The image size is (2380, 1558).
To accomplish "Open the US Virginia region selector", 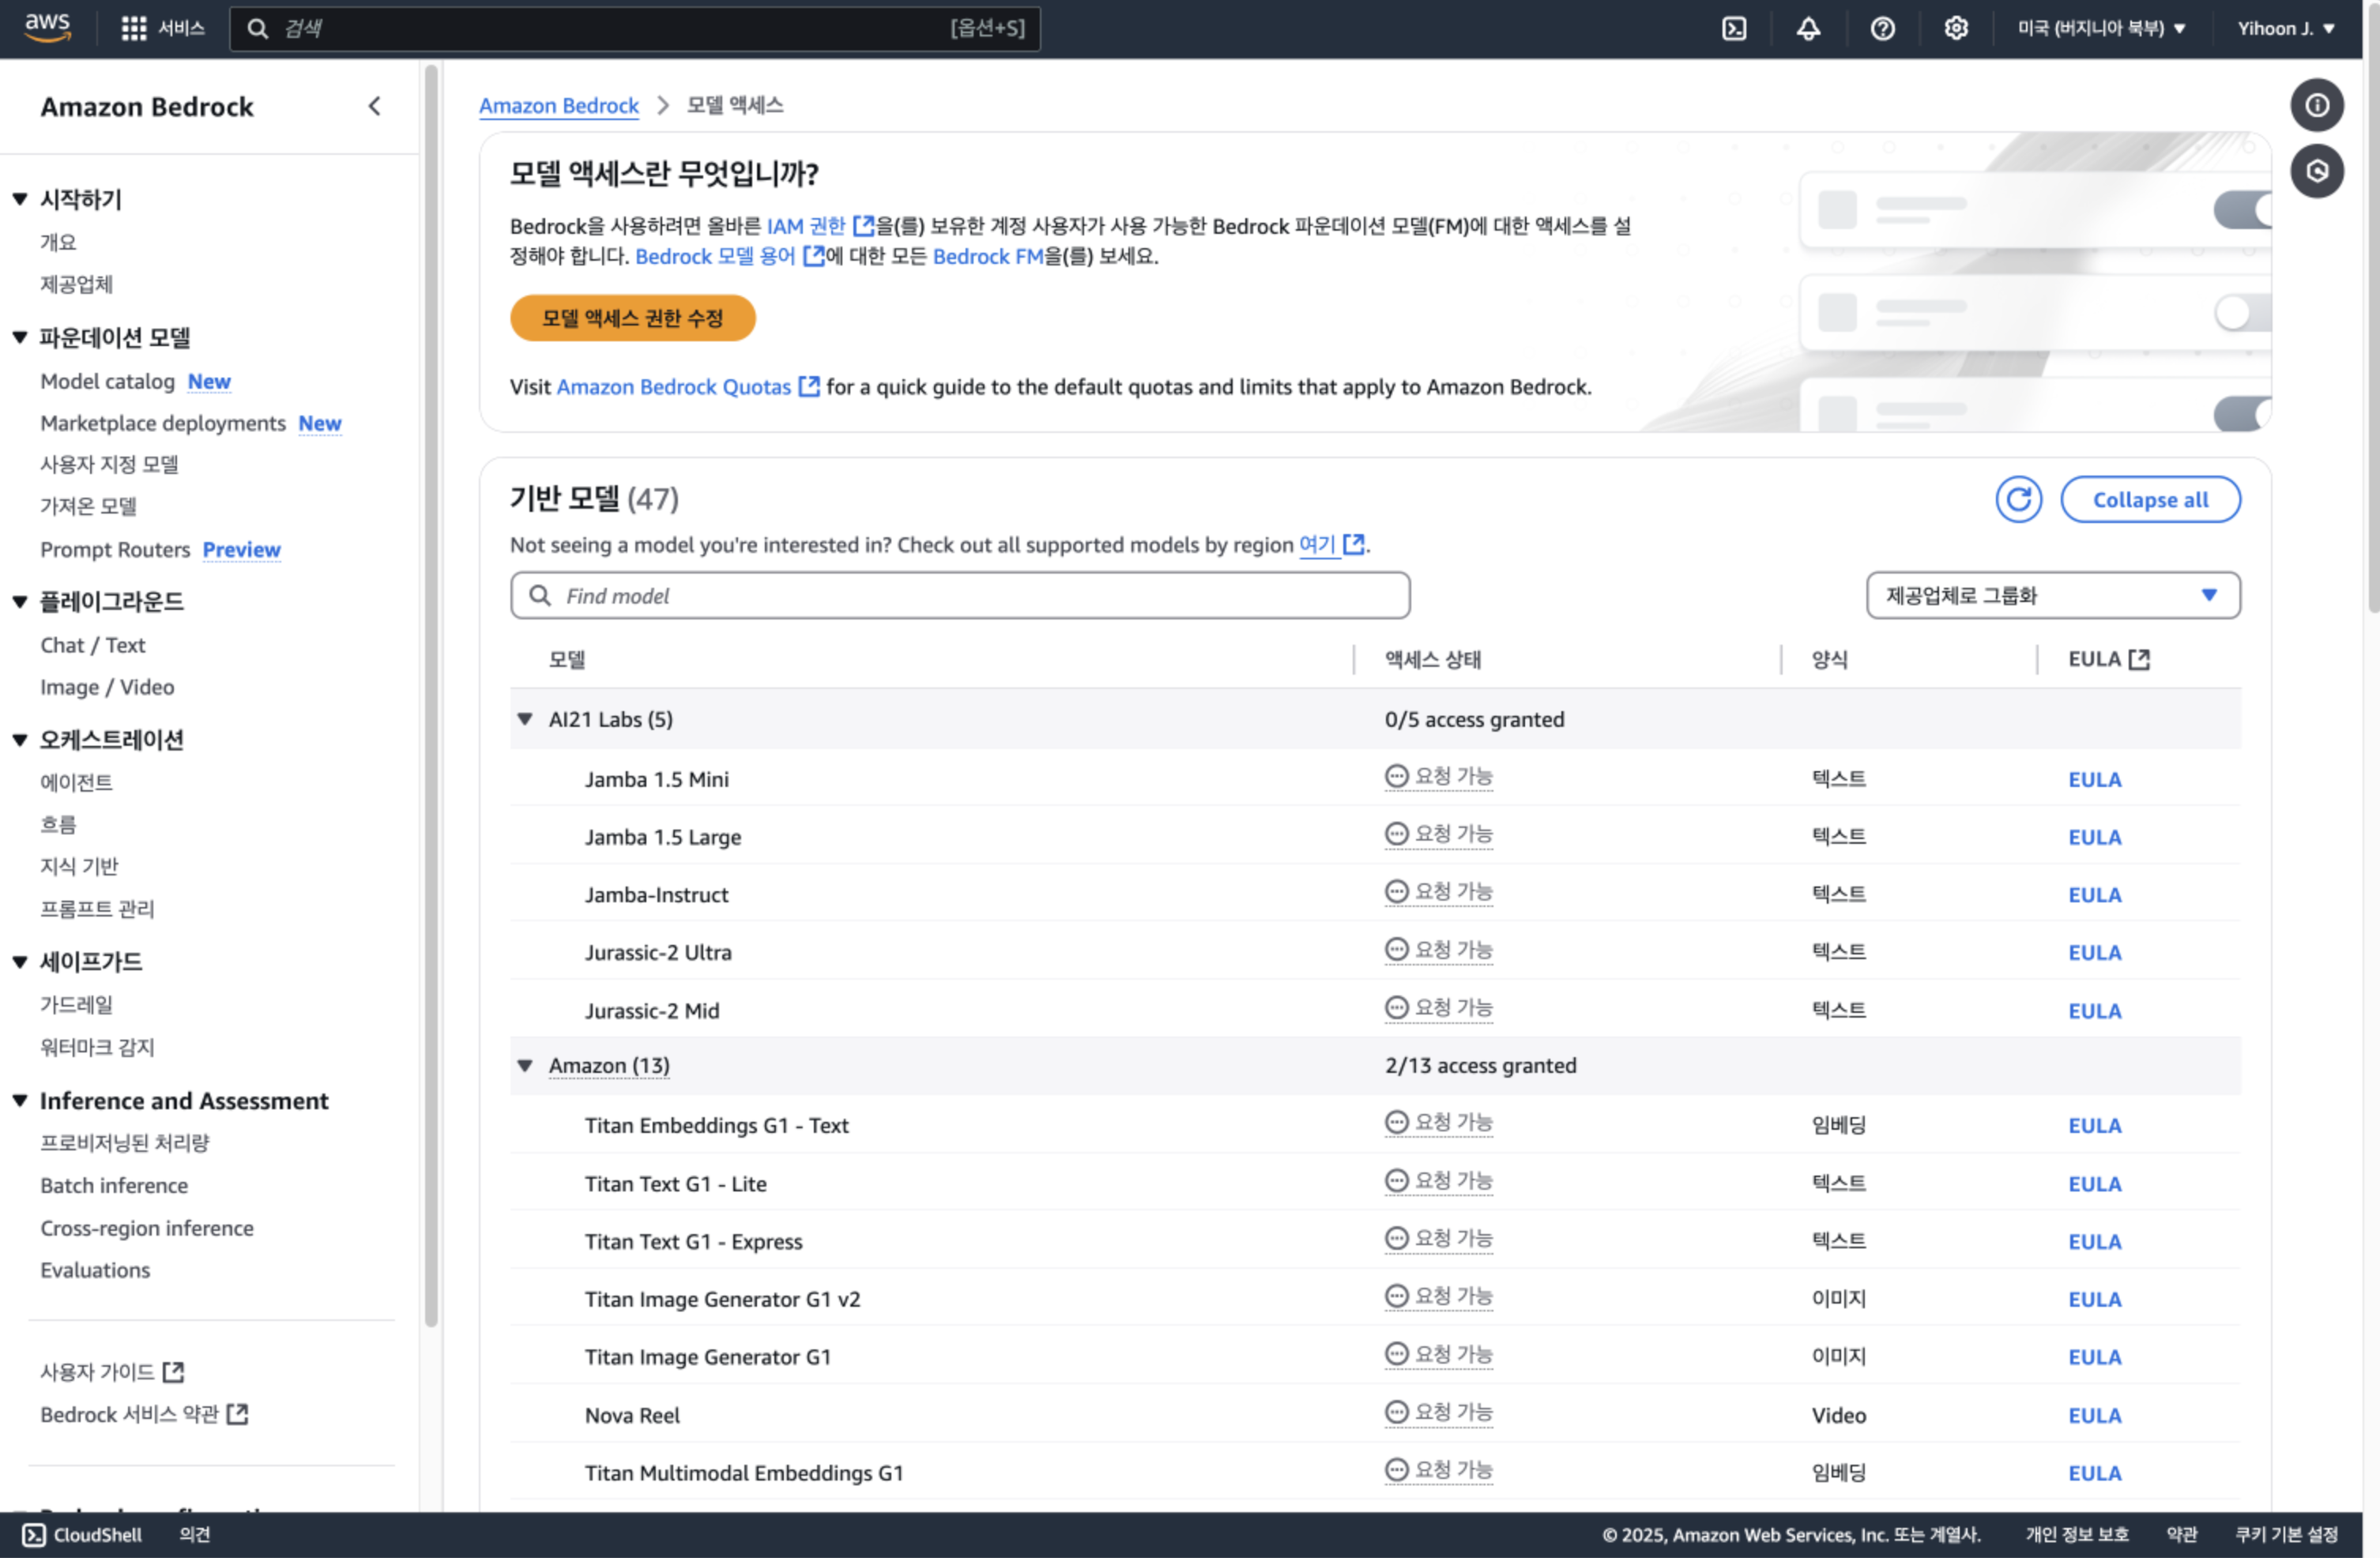I will point(2100,28).
